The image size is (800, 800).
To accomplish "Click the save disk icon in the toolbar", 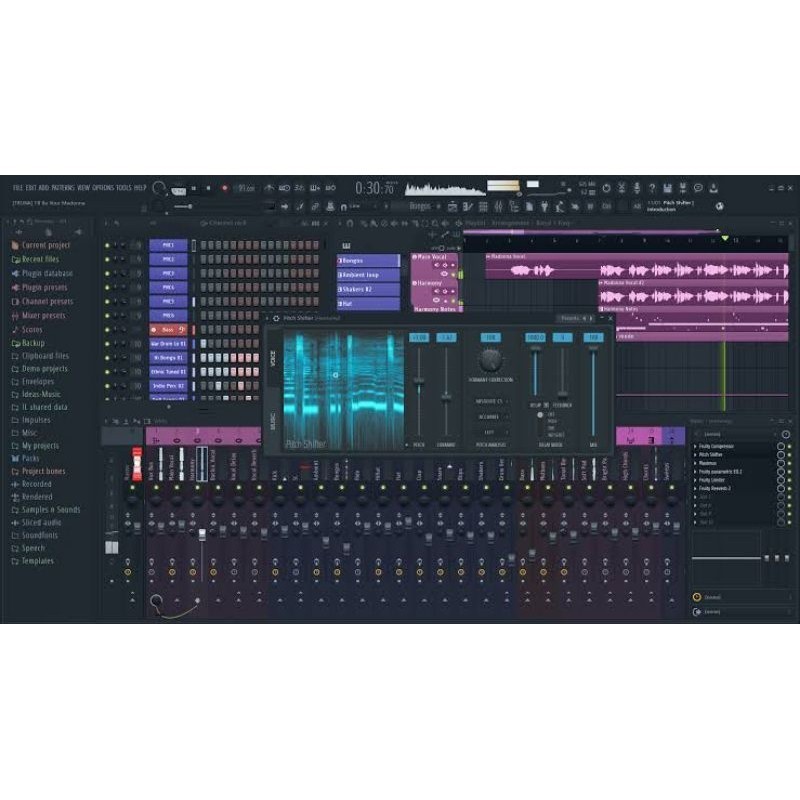I will click(667, 188).
